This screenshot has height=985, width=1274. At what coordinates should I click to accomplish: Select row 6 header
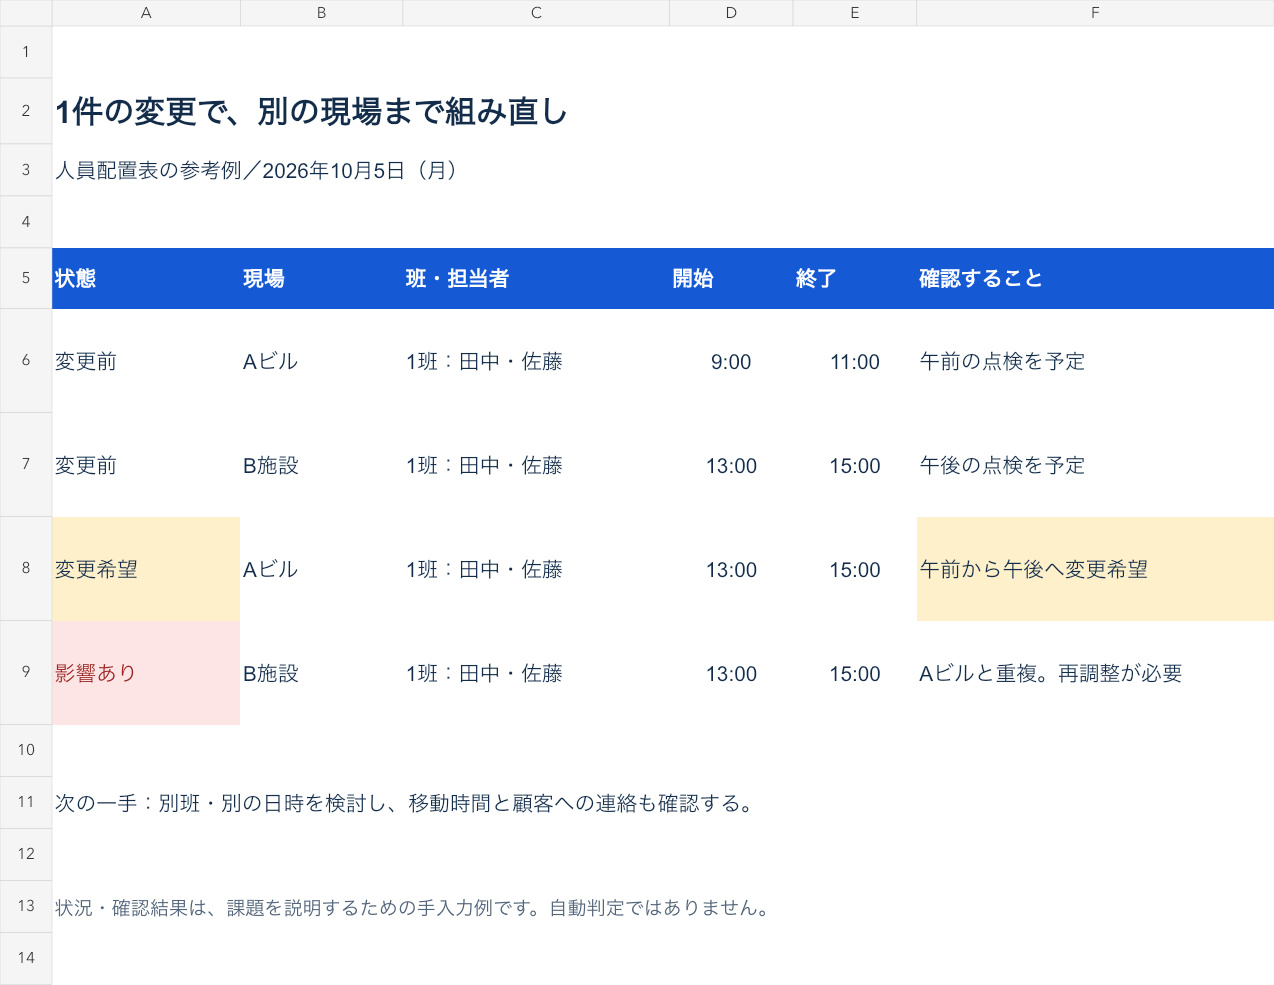coord(26,361)
